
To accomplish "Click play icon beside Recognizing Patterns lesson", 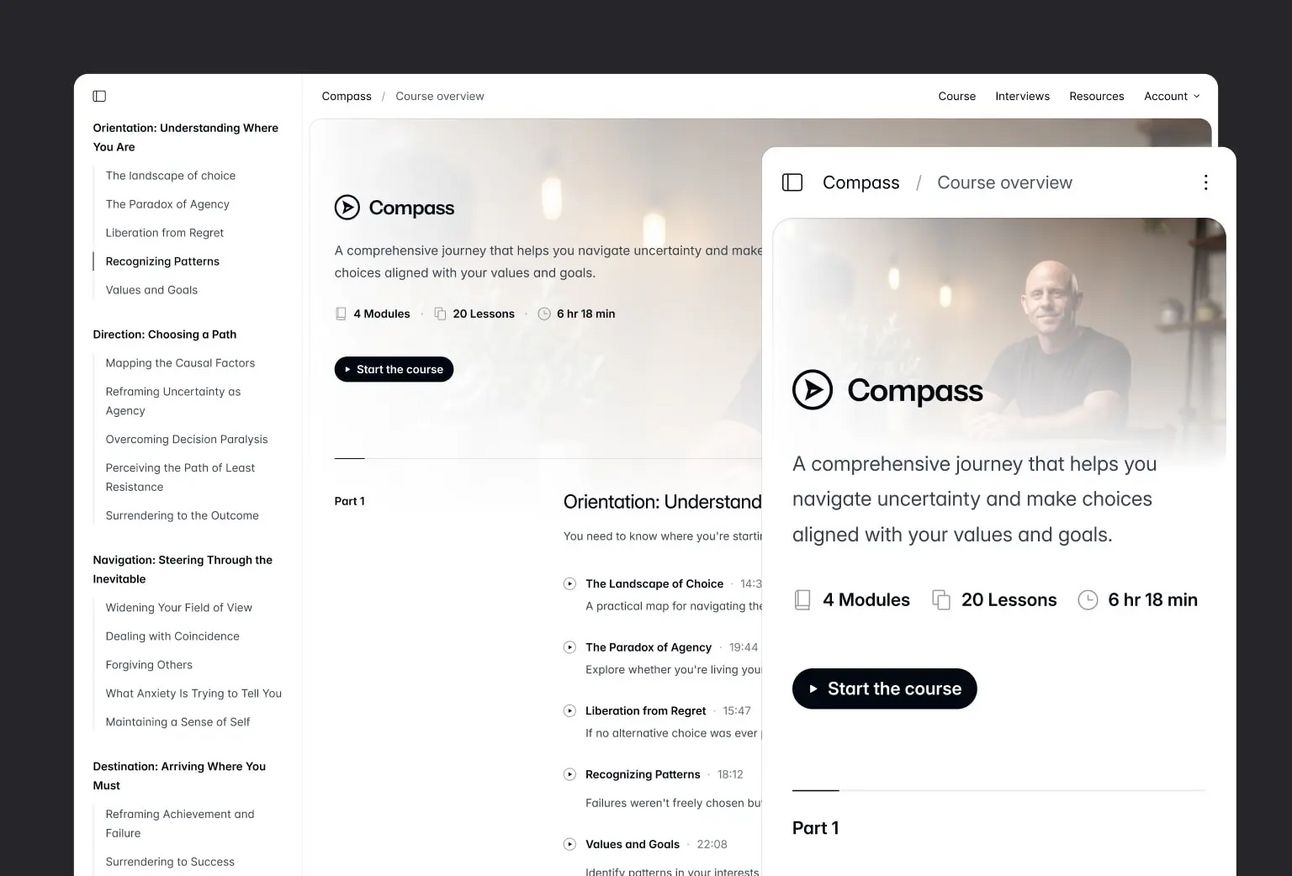I will pyautogui.click(x=570, y=775).
